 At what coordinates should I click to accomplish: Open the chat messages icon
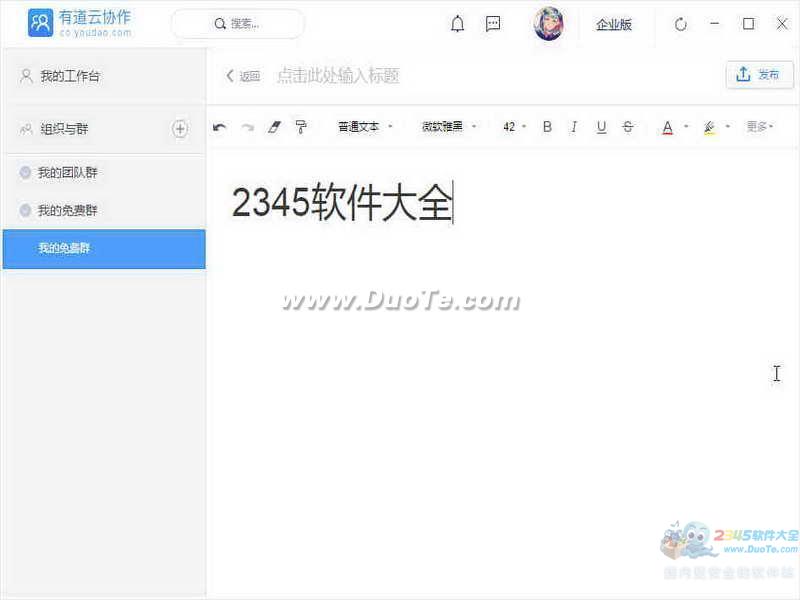tap(493, 24)
